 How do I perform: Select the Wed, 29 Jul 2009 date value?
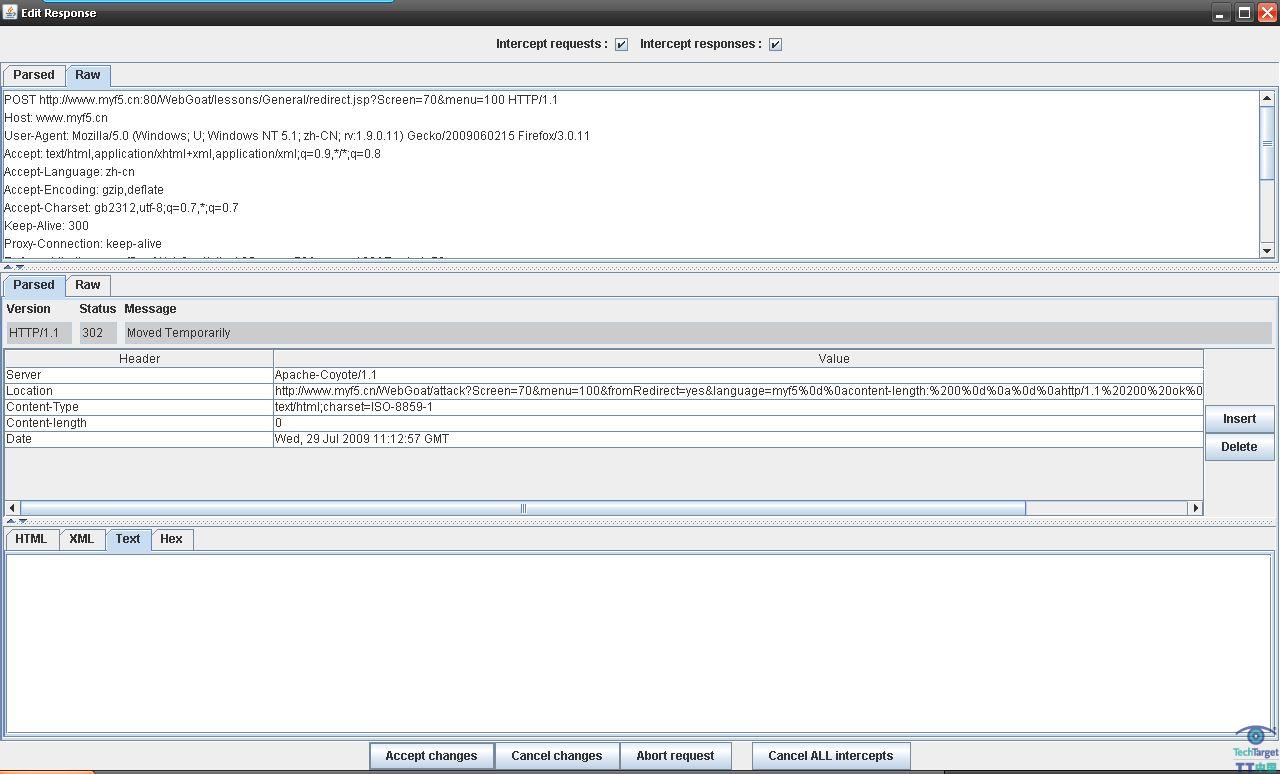tap(738, 439)
